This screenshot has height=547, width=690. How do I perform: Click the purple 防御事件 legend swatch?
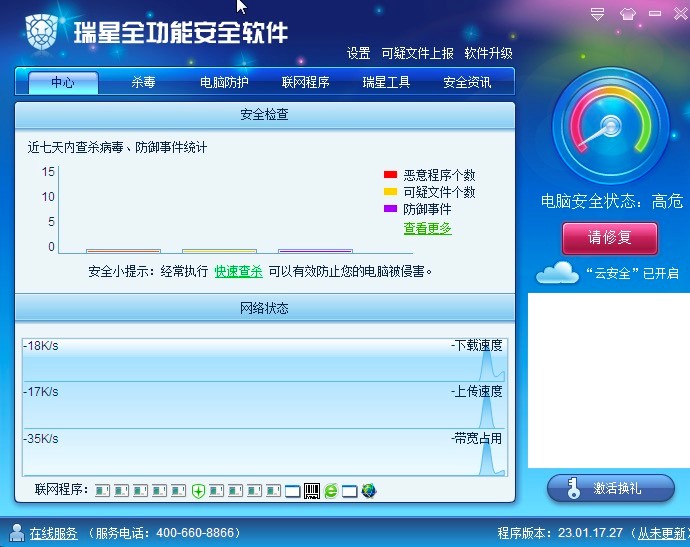point(390,208)
